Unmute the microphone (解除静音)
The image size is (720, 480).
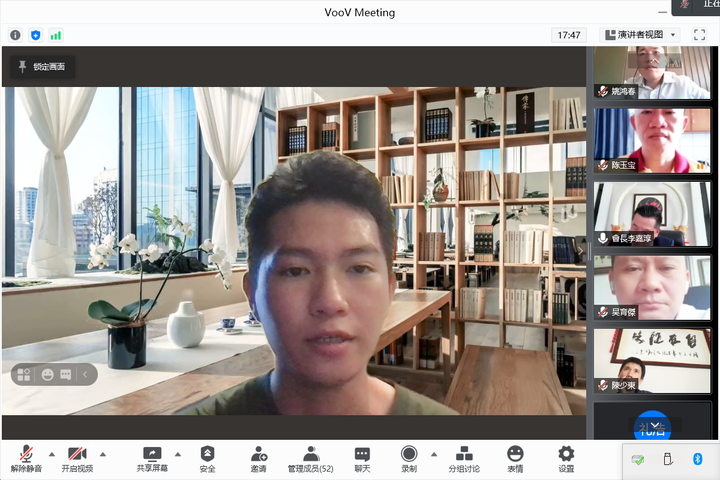[x=26, y=457]
